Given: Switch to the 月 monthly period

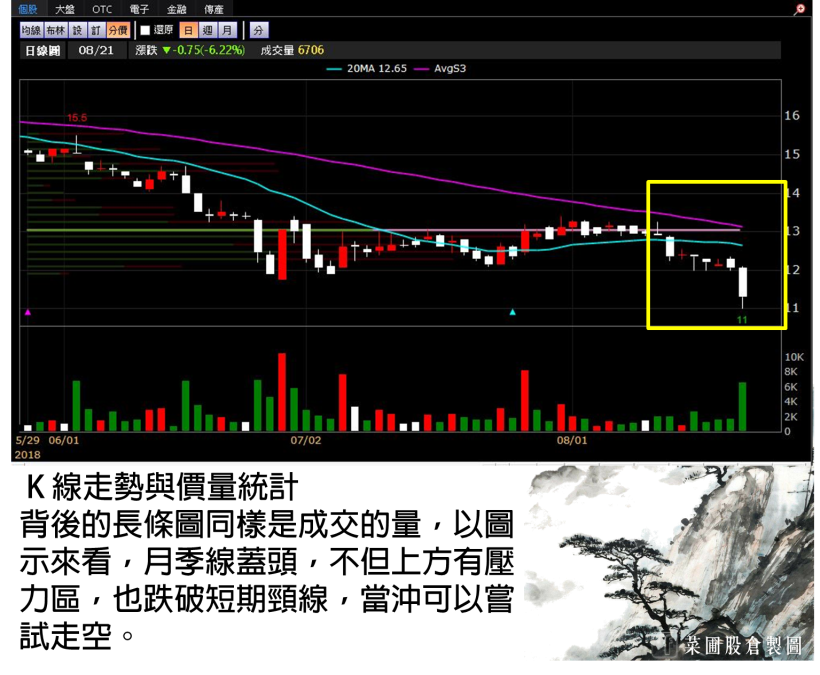Looking at the screenshot, I should pos(227,30).
